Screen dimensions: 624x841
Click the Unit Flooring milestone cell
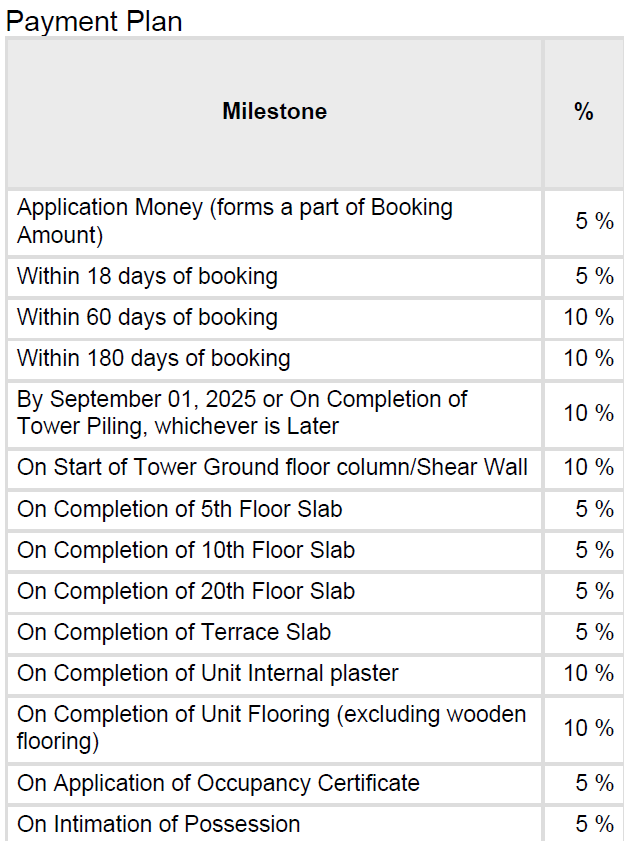271,727
